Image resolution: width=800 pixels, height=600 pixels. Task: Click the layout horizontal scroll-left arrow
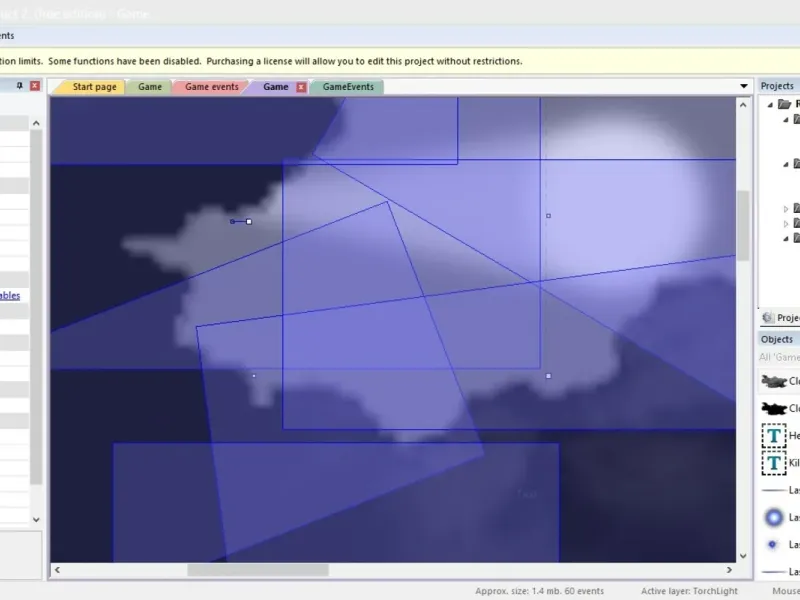[57, 570]
